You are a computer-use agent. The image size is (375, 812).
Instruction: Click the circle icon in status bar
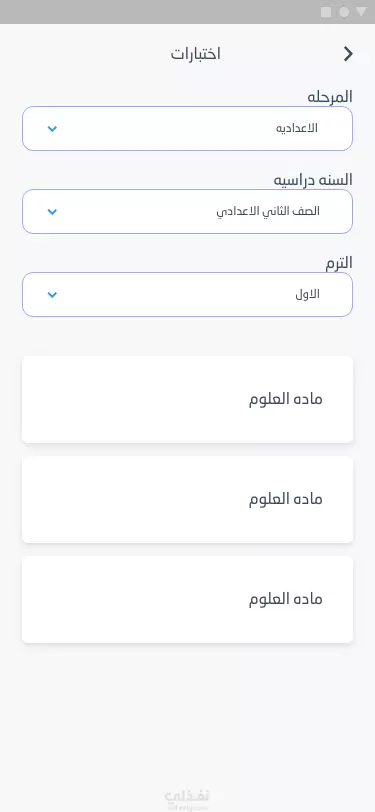pos(344,12)
